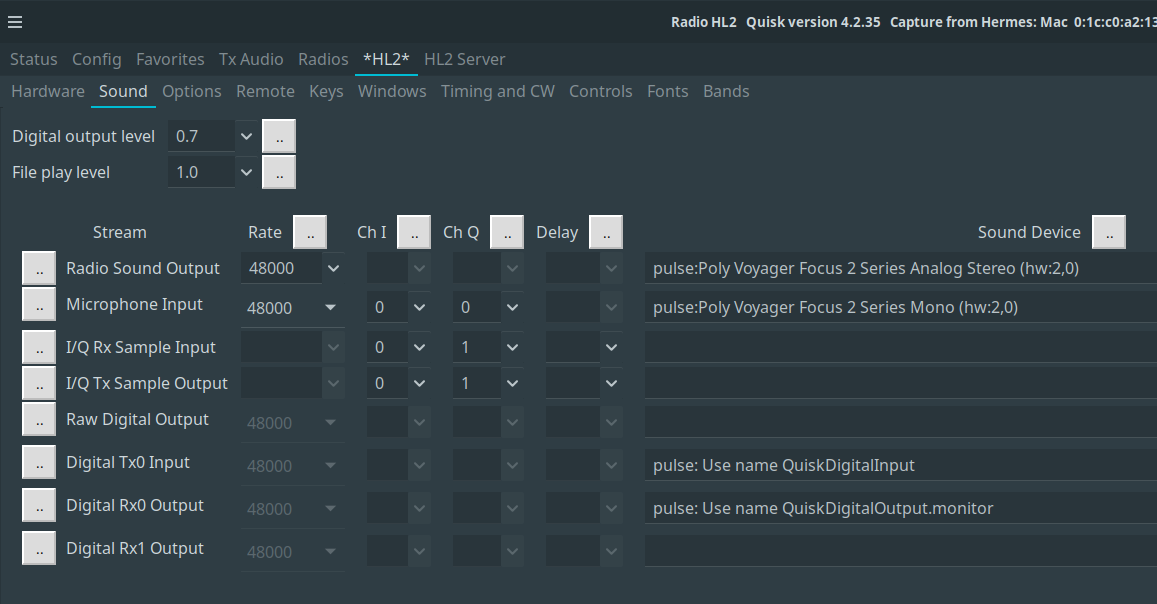The height and width of the screenshot is (604, 1157).
Task: Open I/Q Rx Sample Input Ch Q dropdown
Action: point(512,347)
